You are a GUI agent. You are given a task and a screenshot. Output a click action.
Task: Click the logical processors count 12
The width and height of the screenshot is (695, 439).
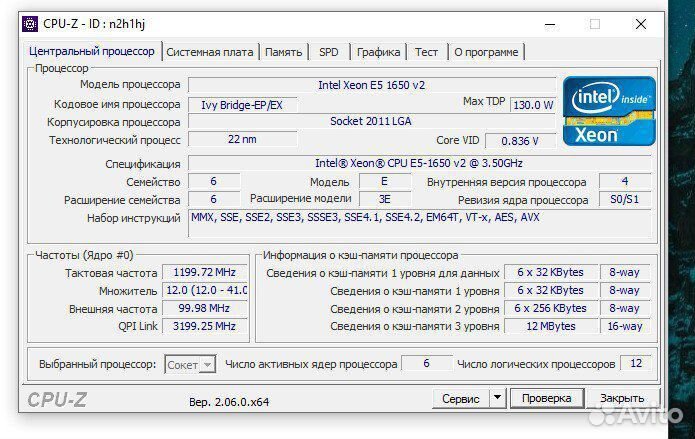tap(636, 363)
